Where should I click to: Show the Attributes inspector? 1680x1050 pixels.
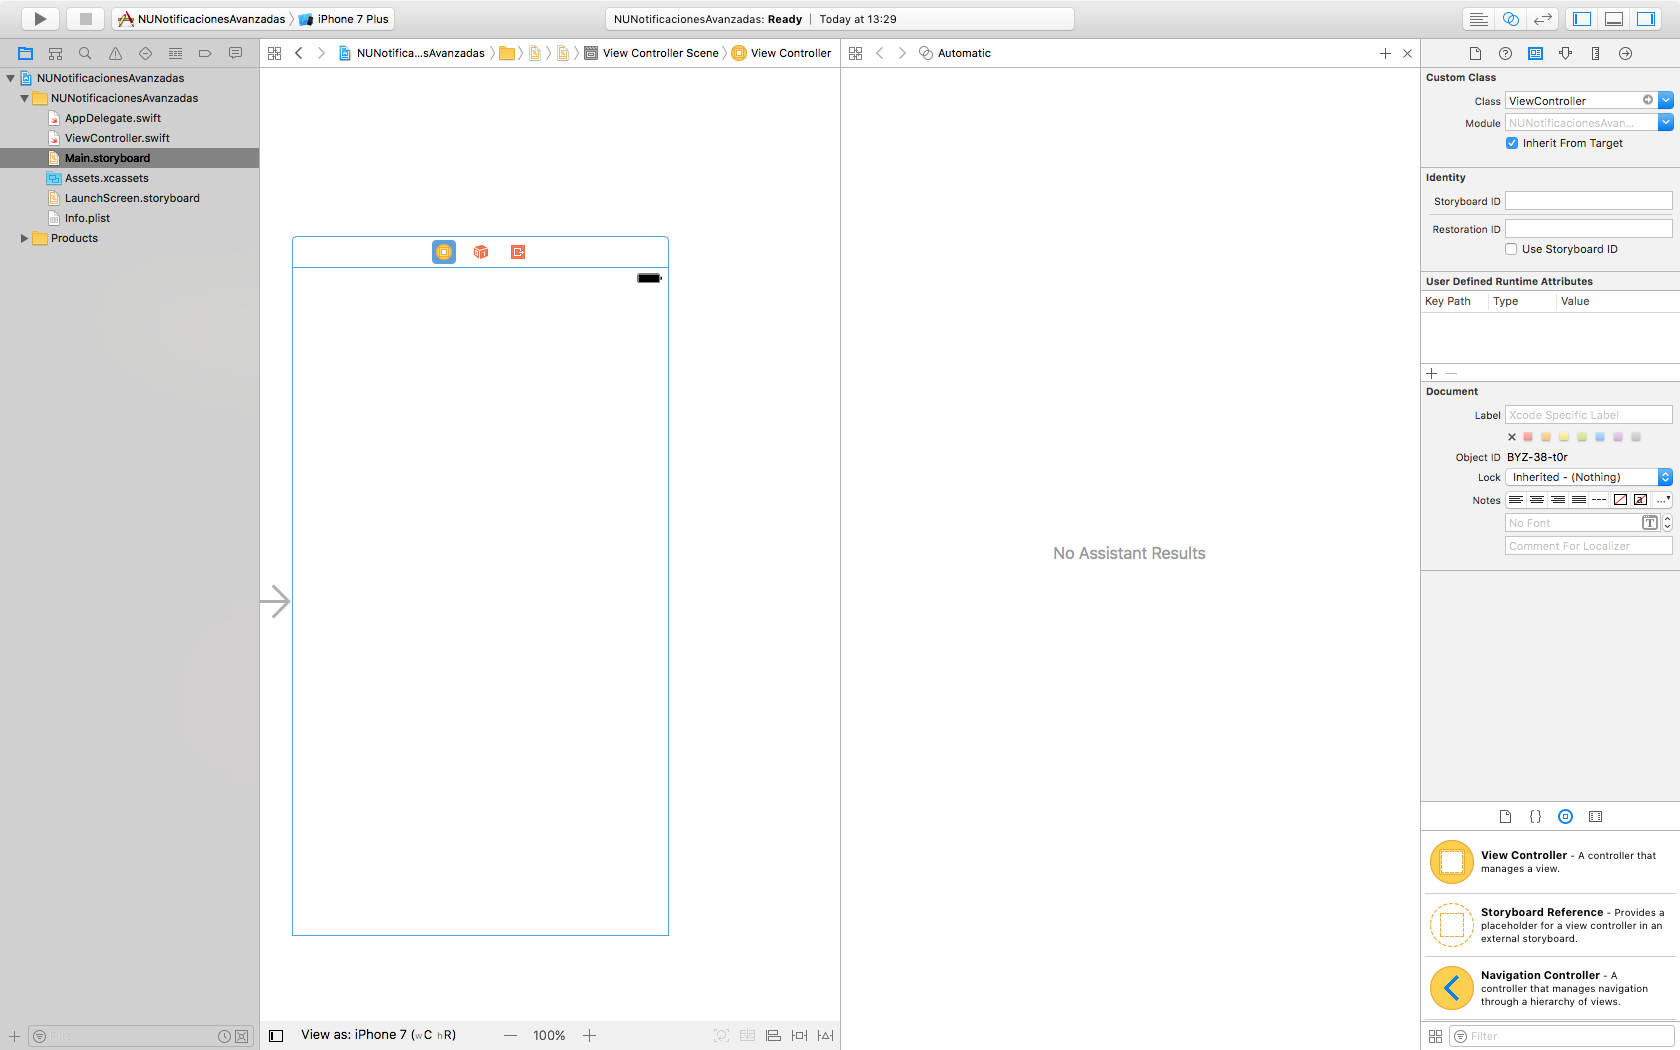coord(1565,53)
